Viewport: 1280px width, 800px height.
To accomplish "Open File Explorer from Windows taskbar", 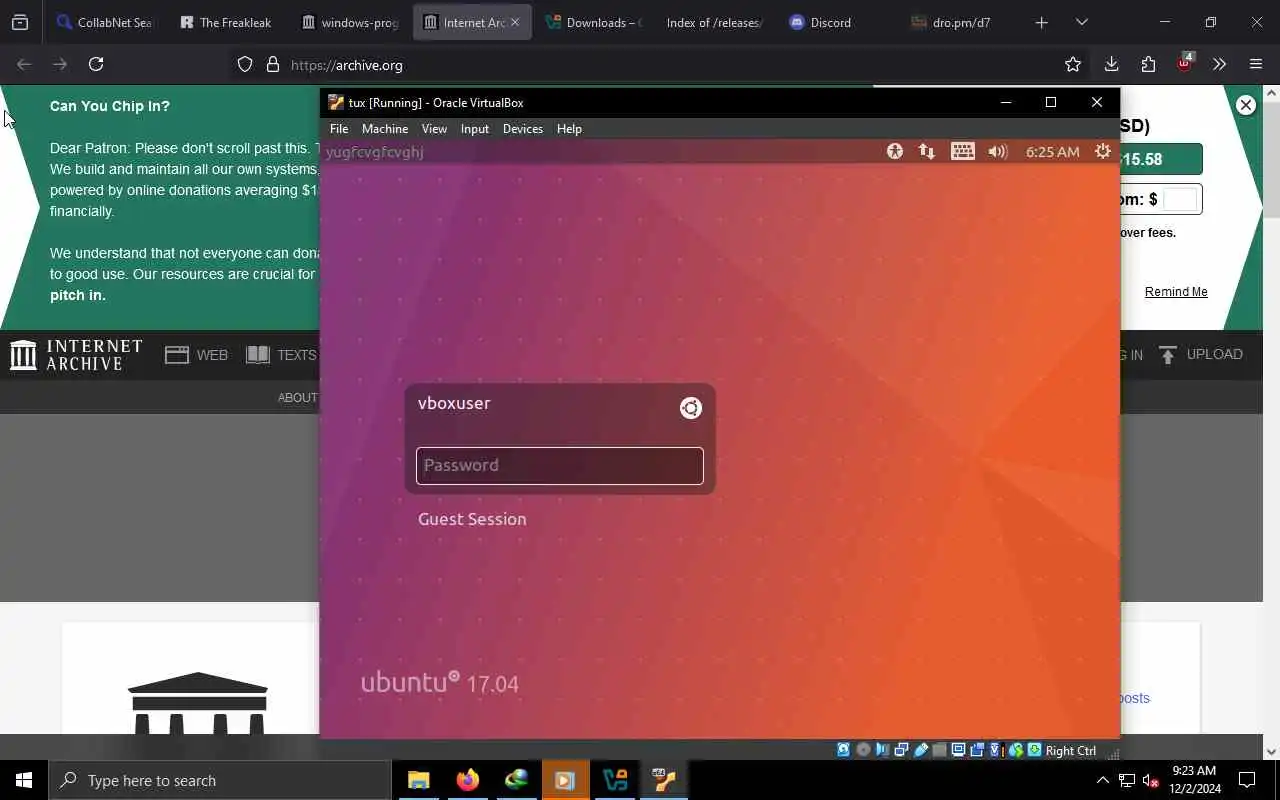I will pos(418,780).
